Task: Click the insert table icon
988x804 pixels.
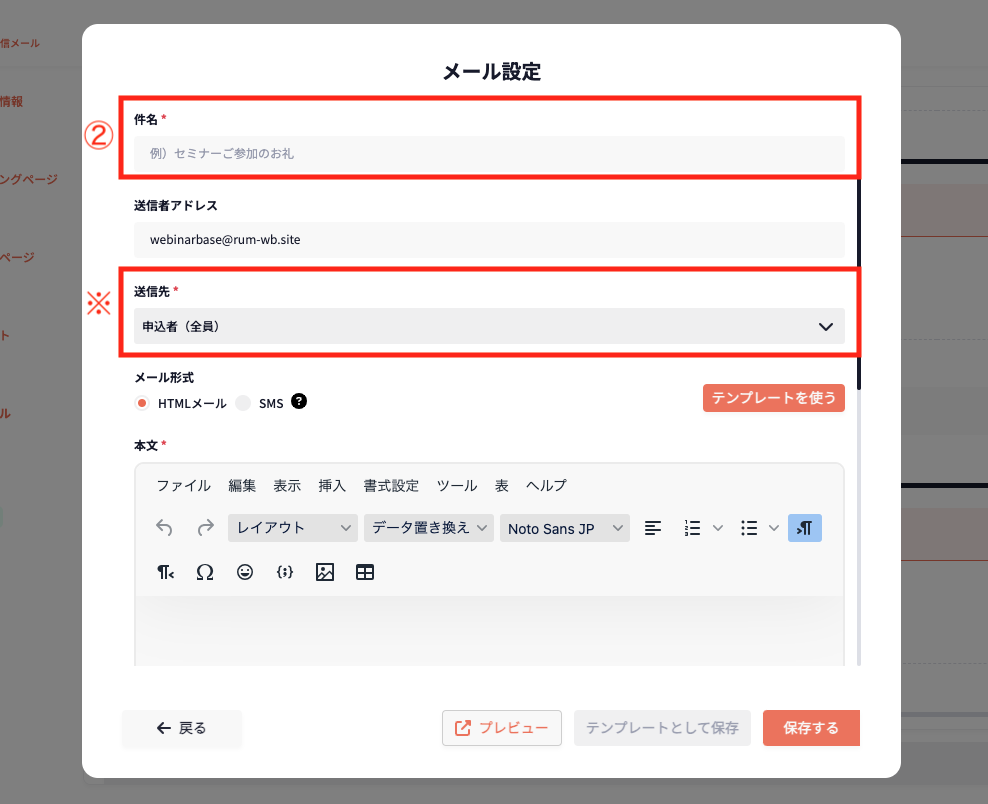Action: point(365,572)
